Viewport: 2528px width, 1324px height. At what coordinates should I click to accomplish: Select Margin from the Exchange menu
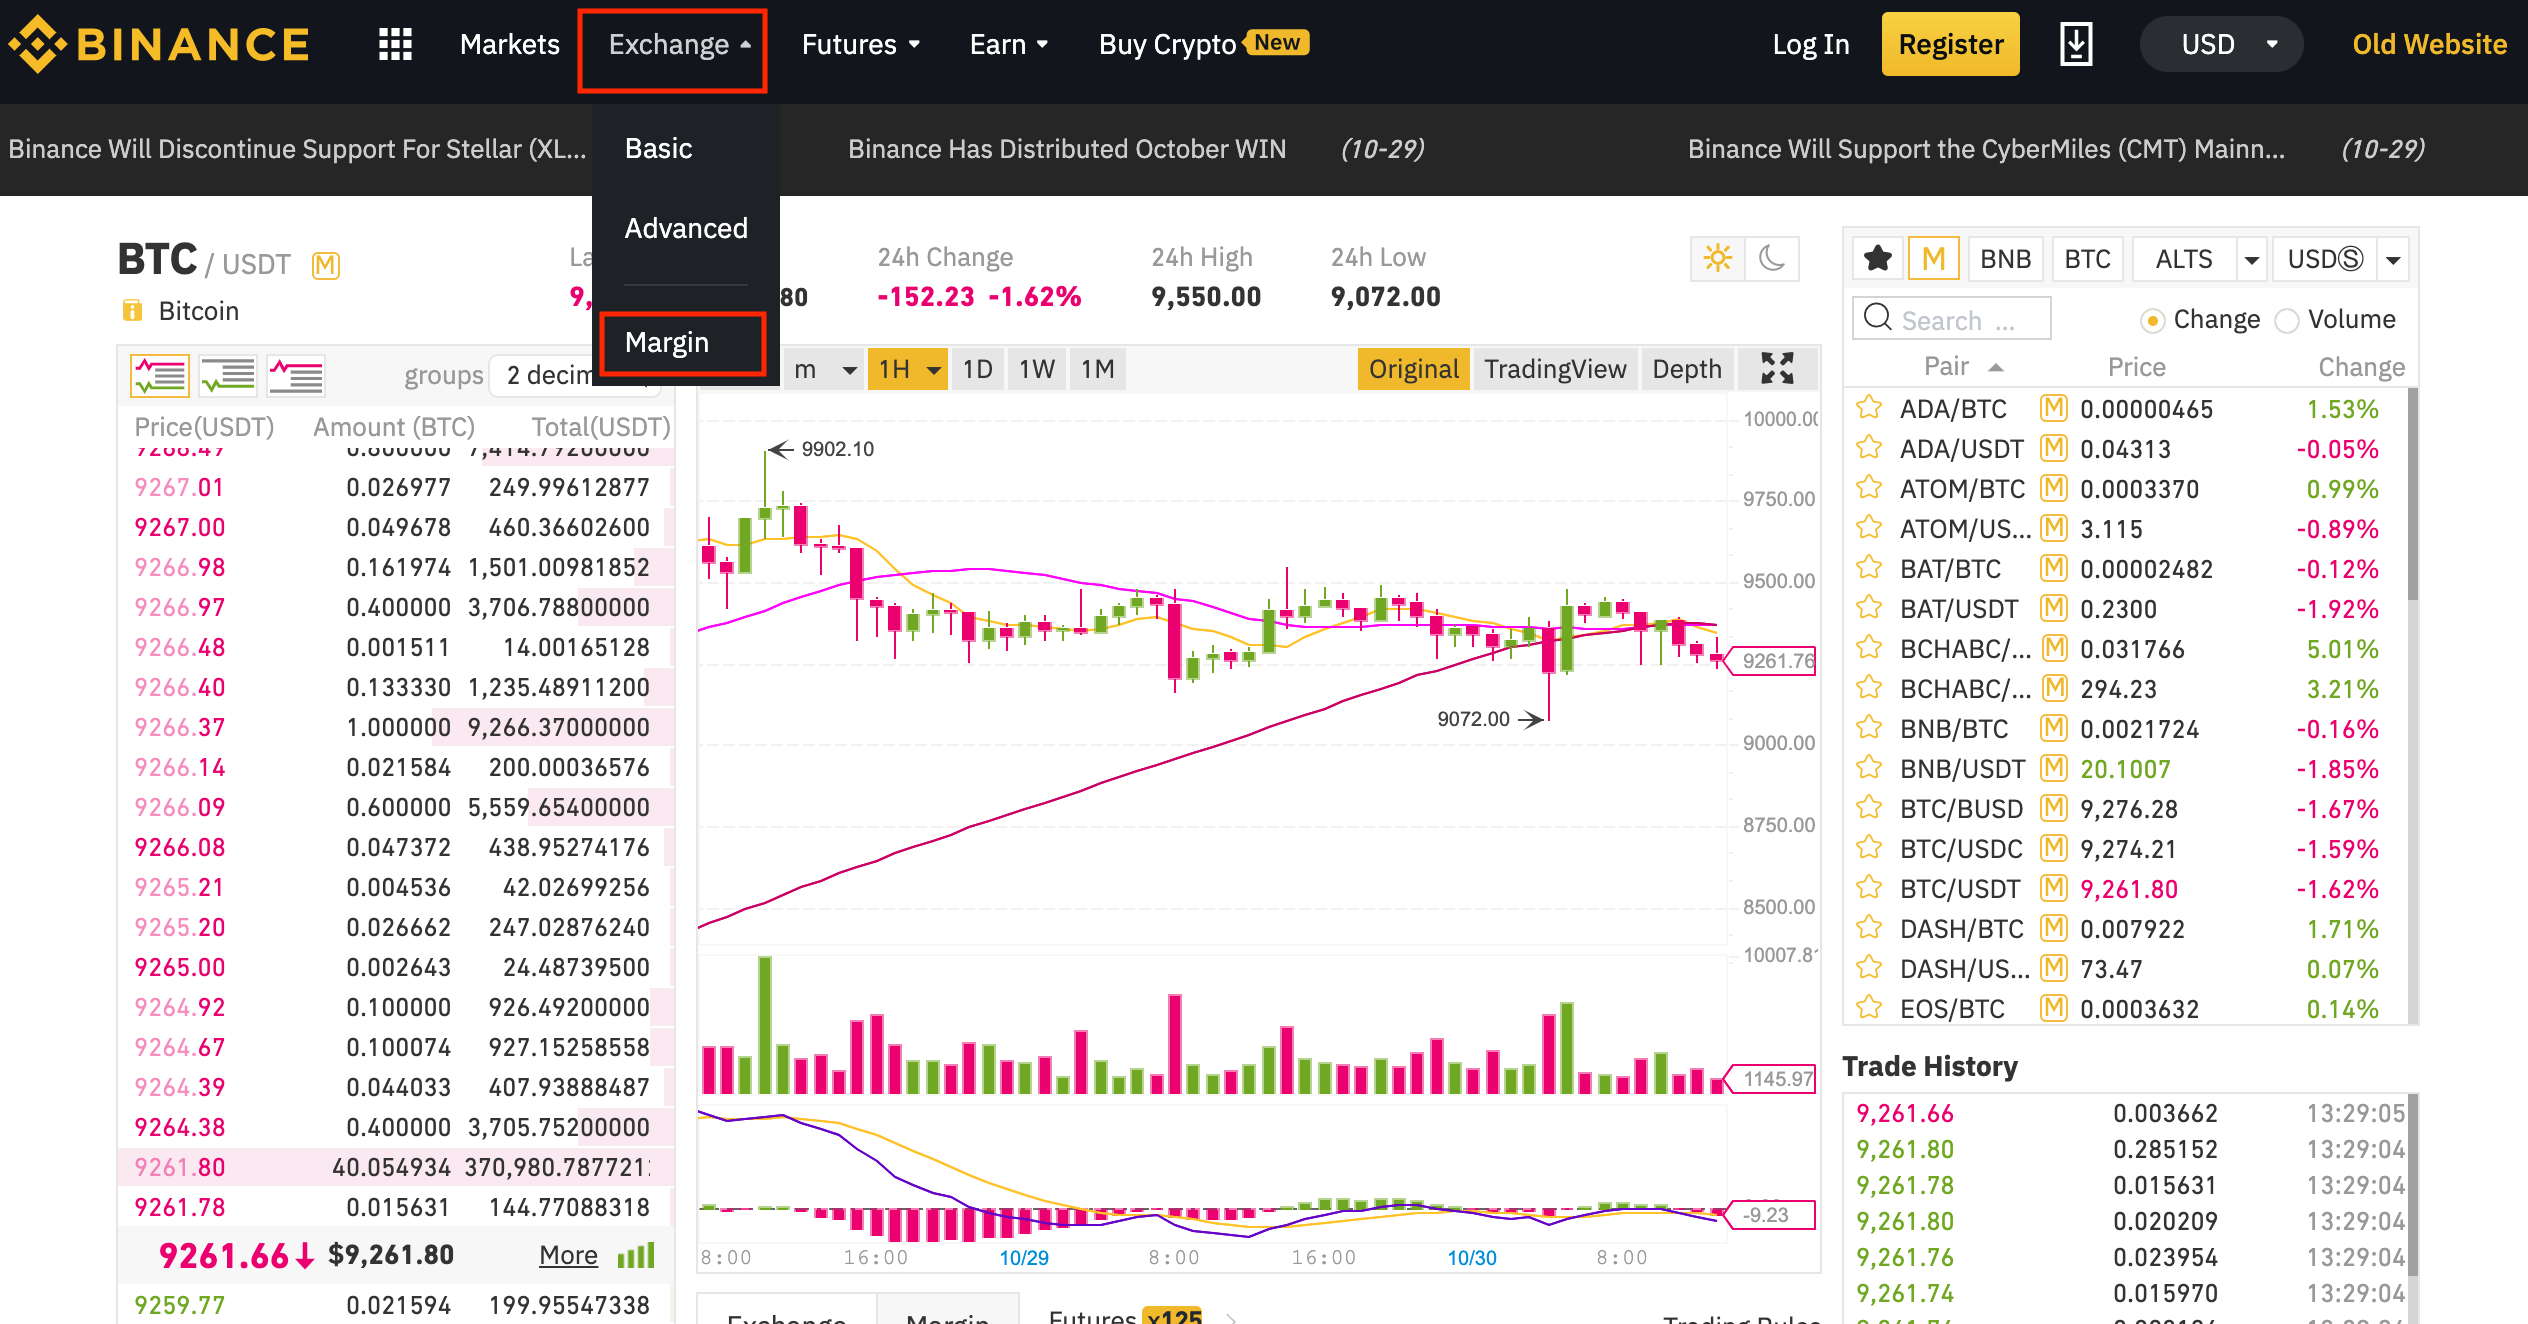pos(666,342)
